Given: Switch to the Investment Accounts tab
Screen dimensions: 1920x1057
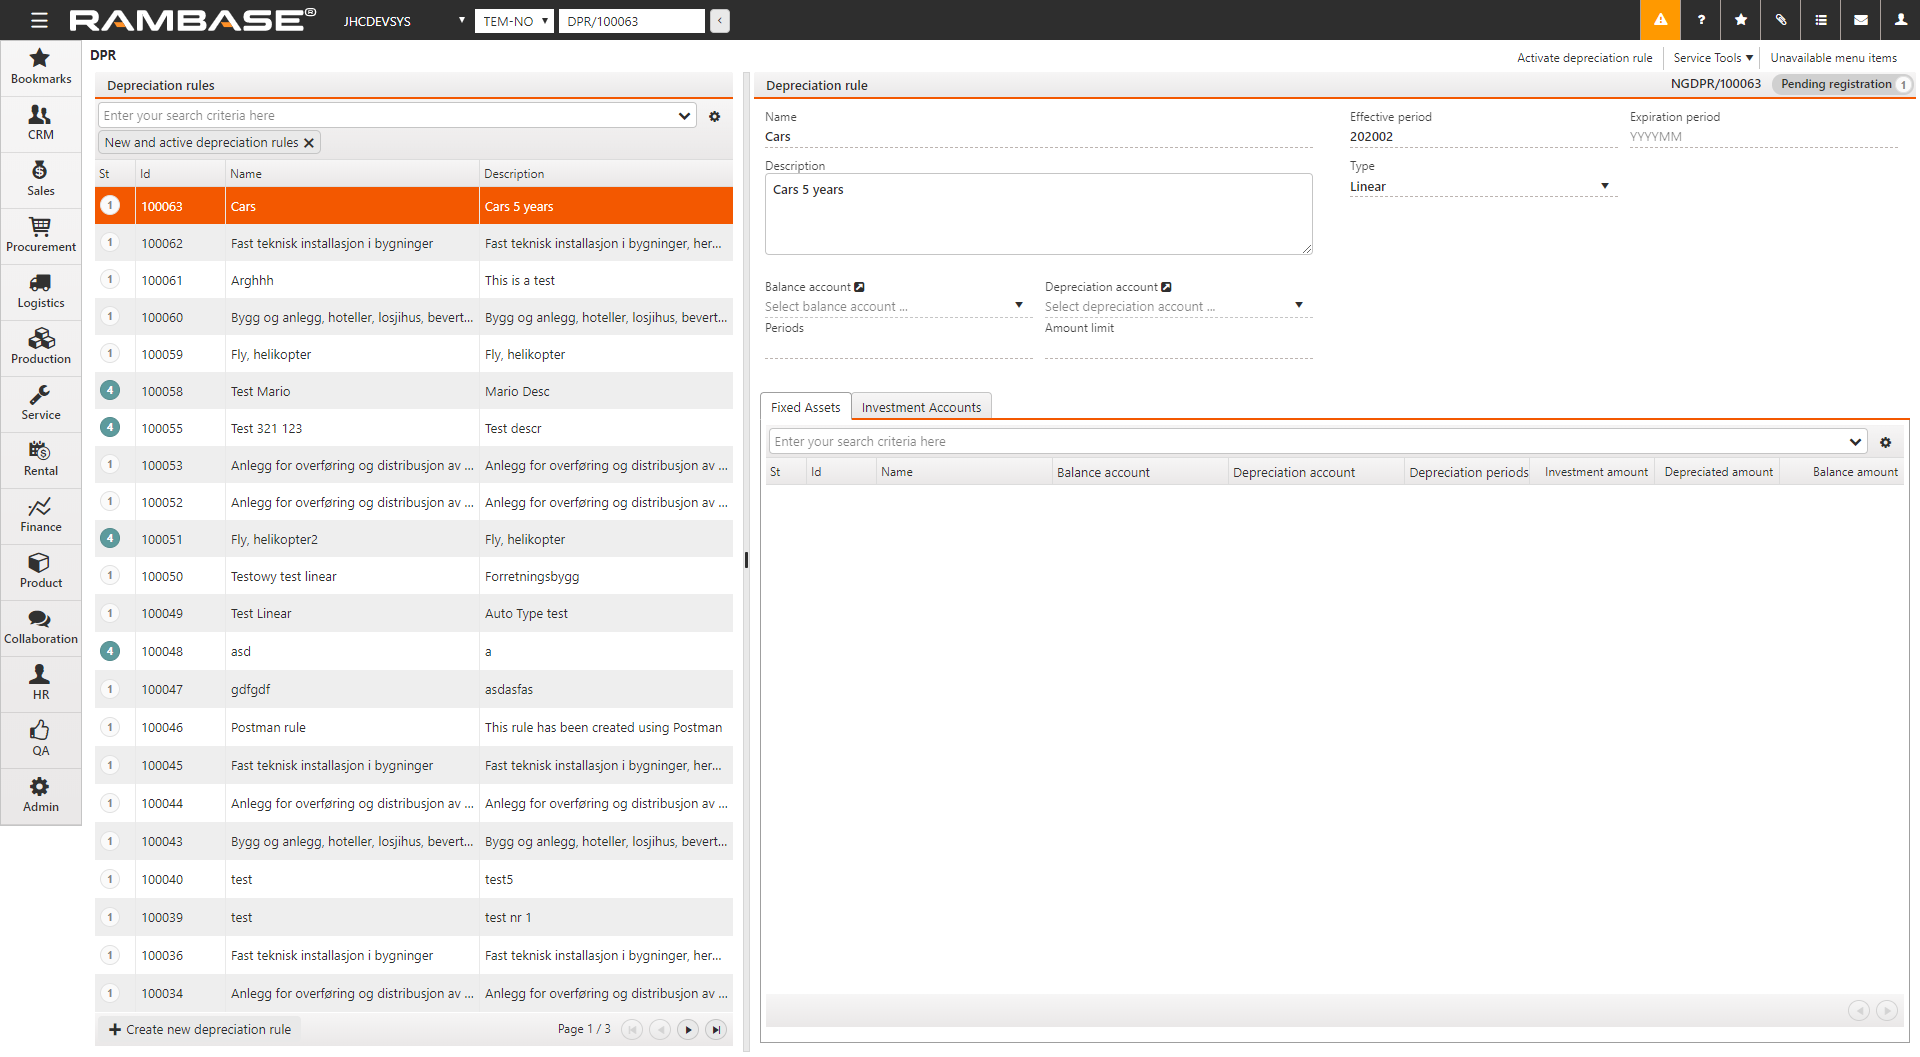Looking at the screenshot, I should coord(920,407).
